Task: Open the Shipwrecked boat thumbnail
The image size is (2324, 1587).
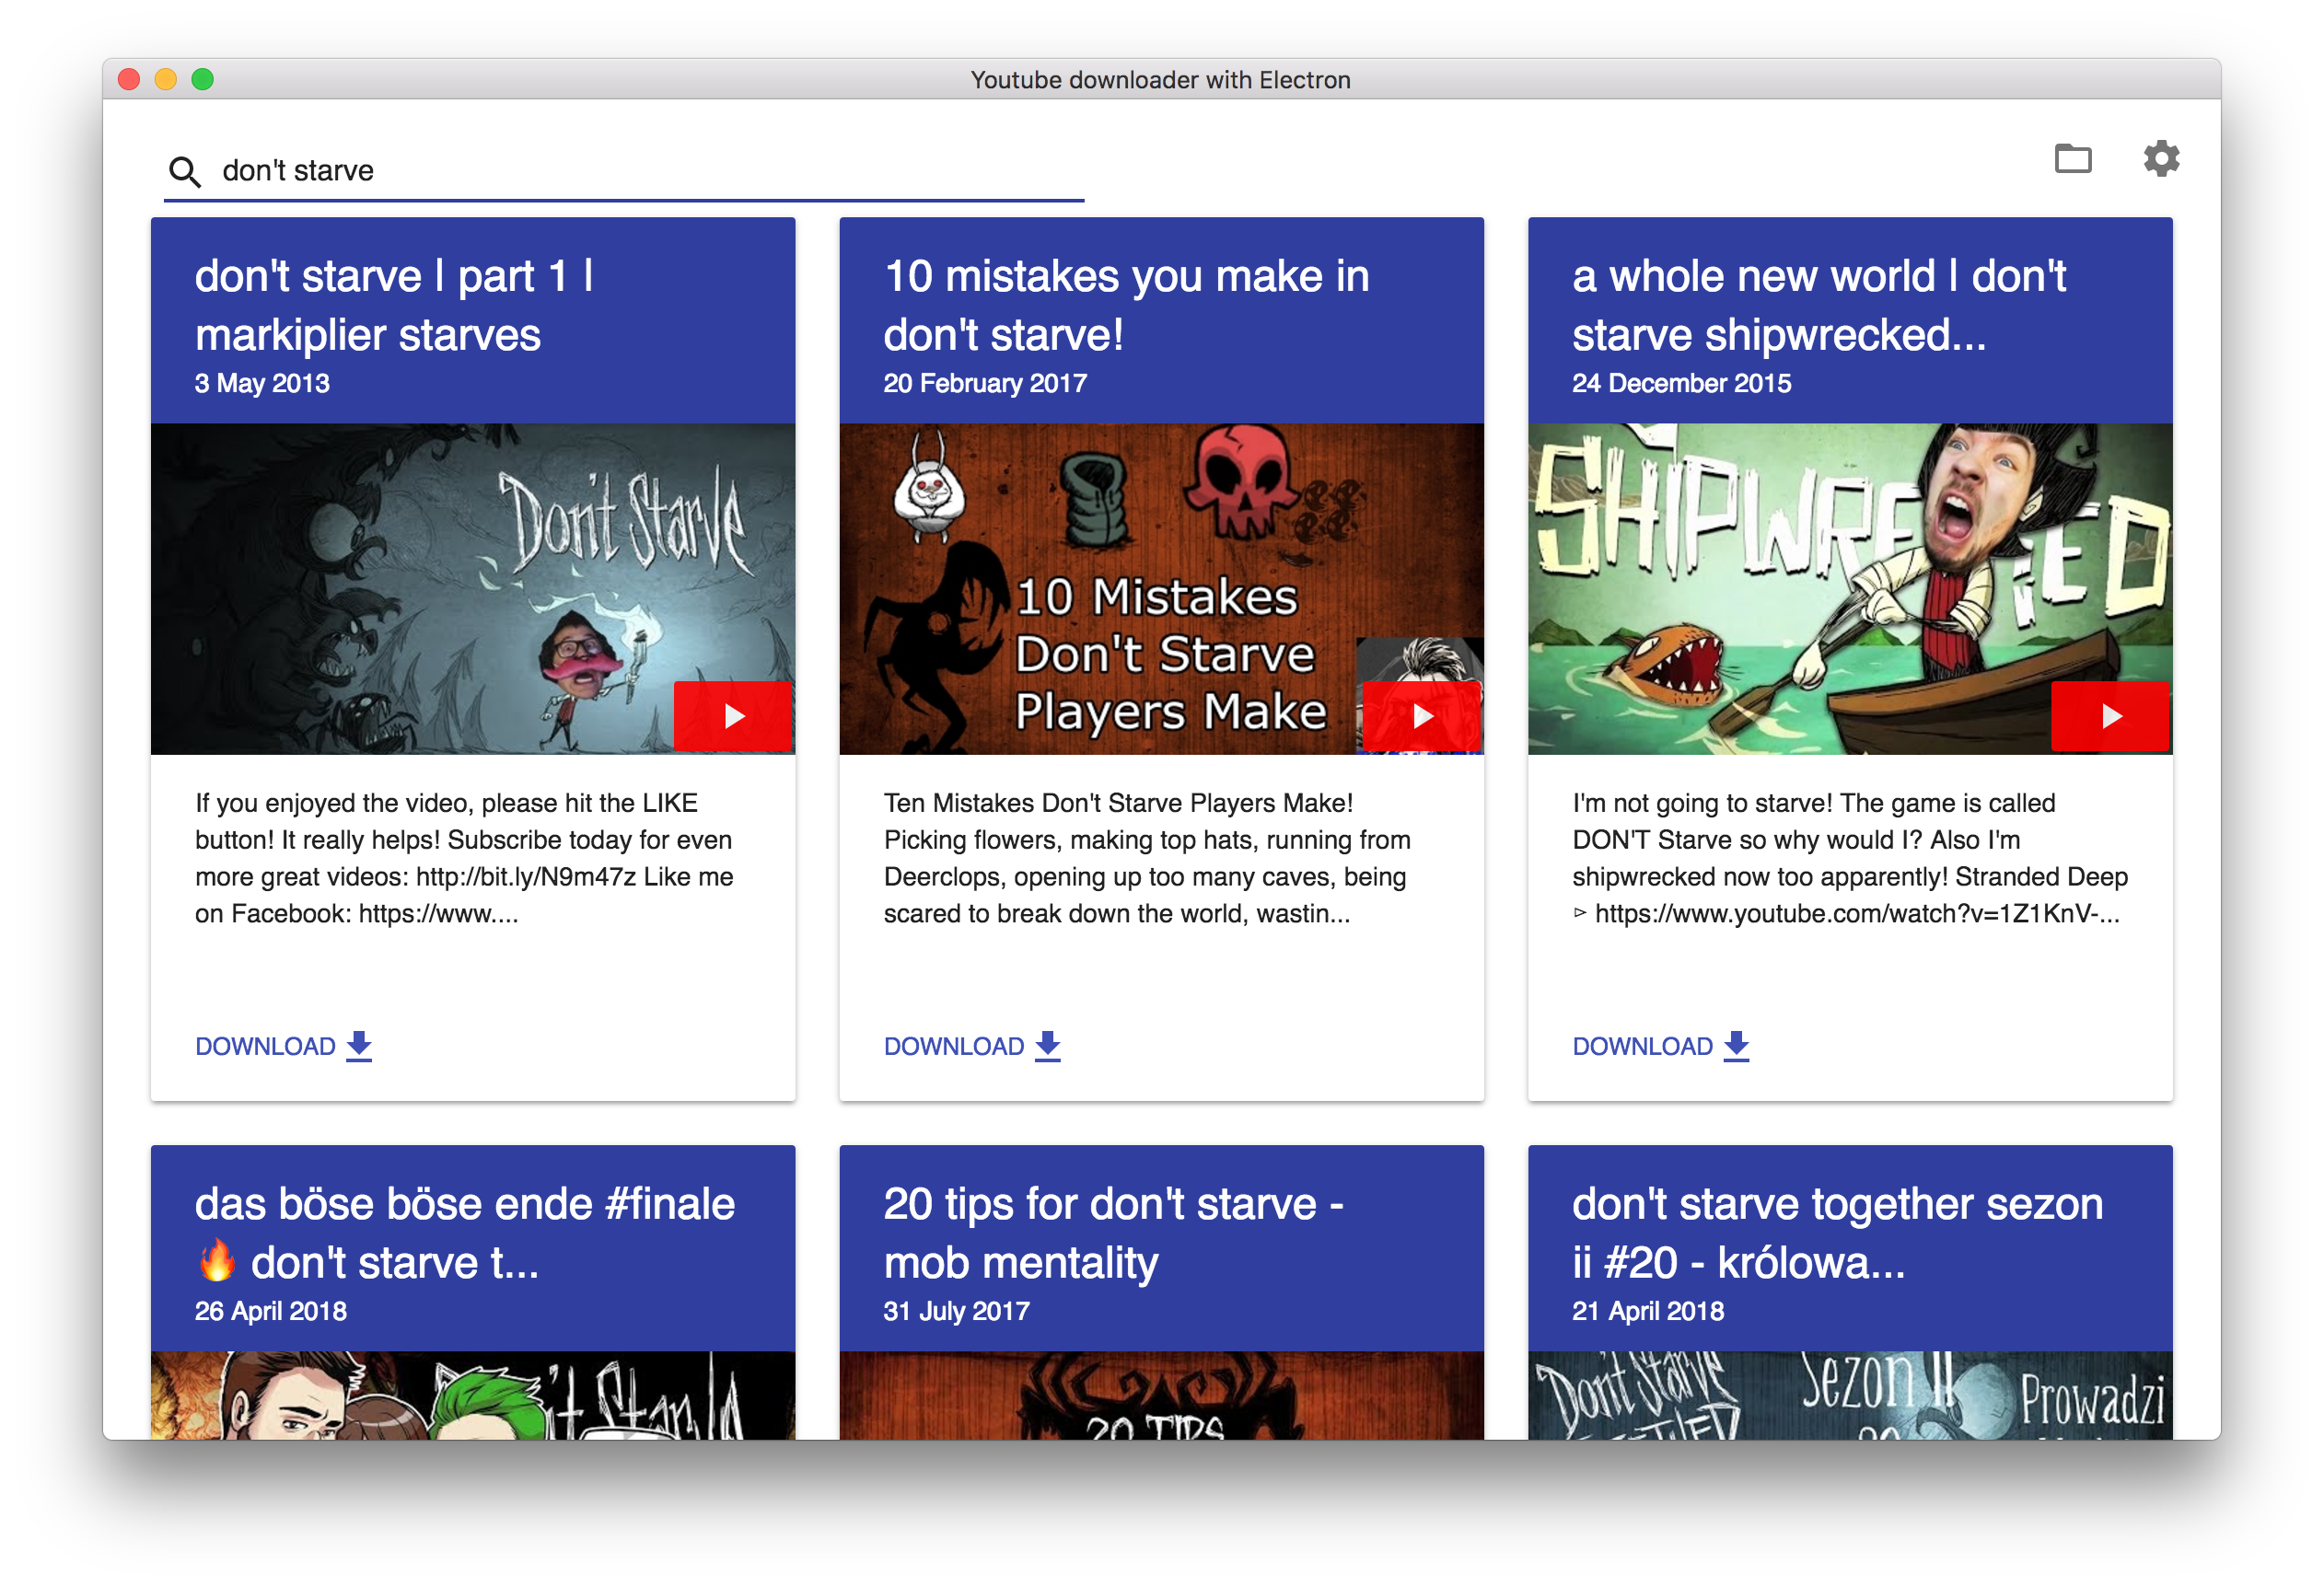Action: click(1850, 589)
